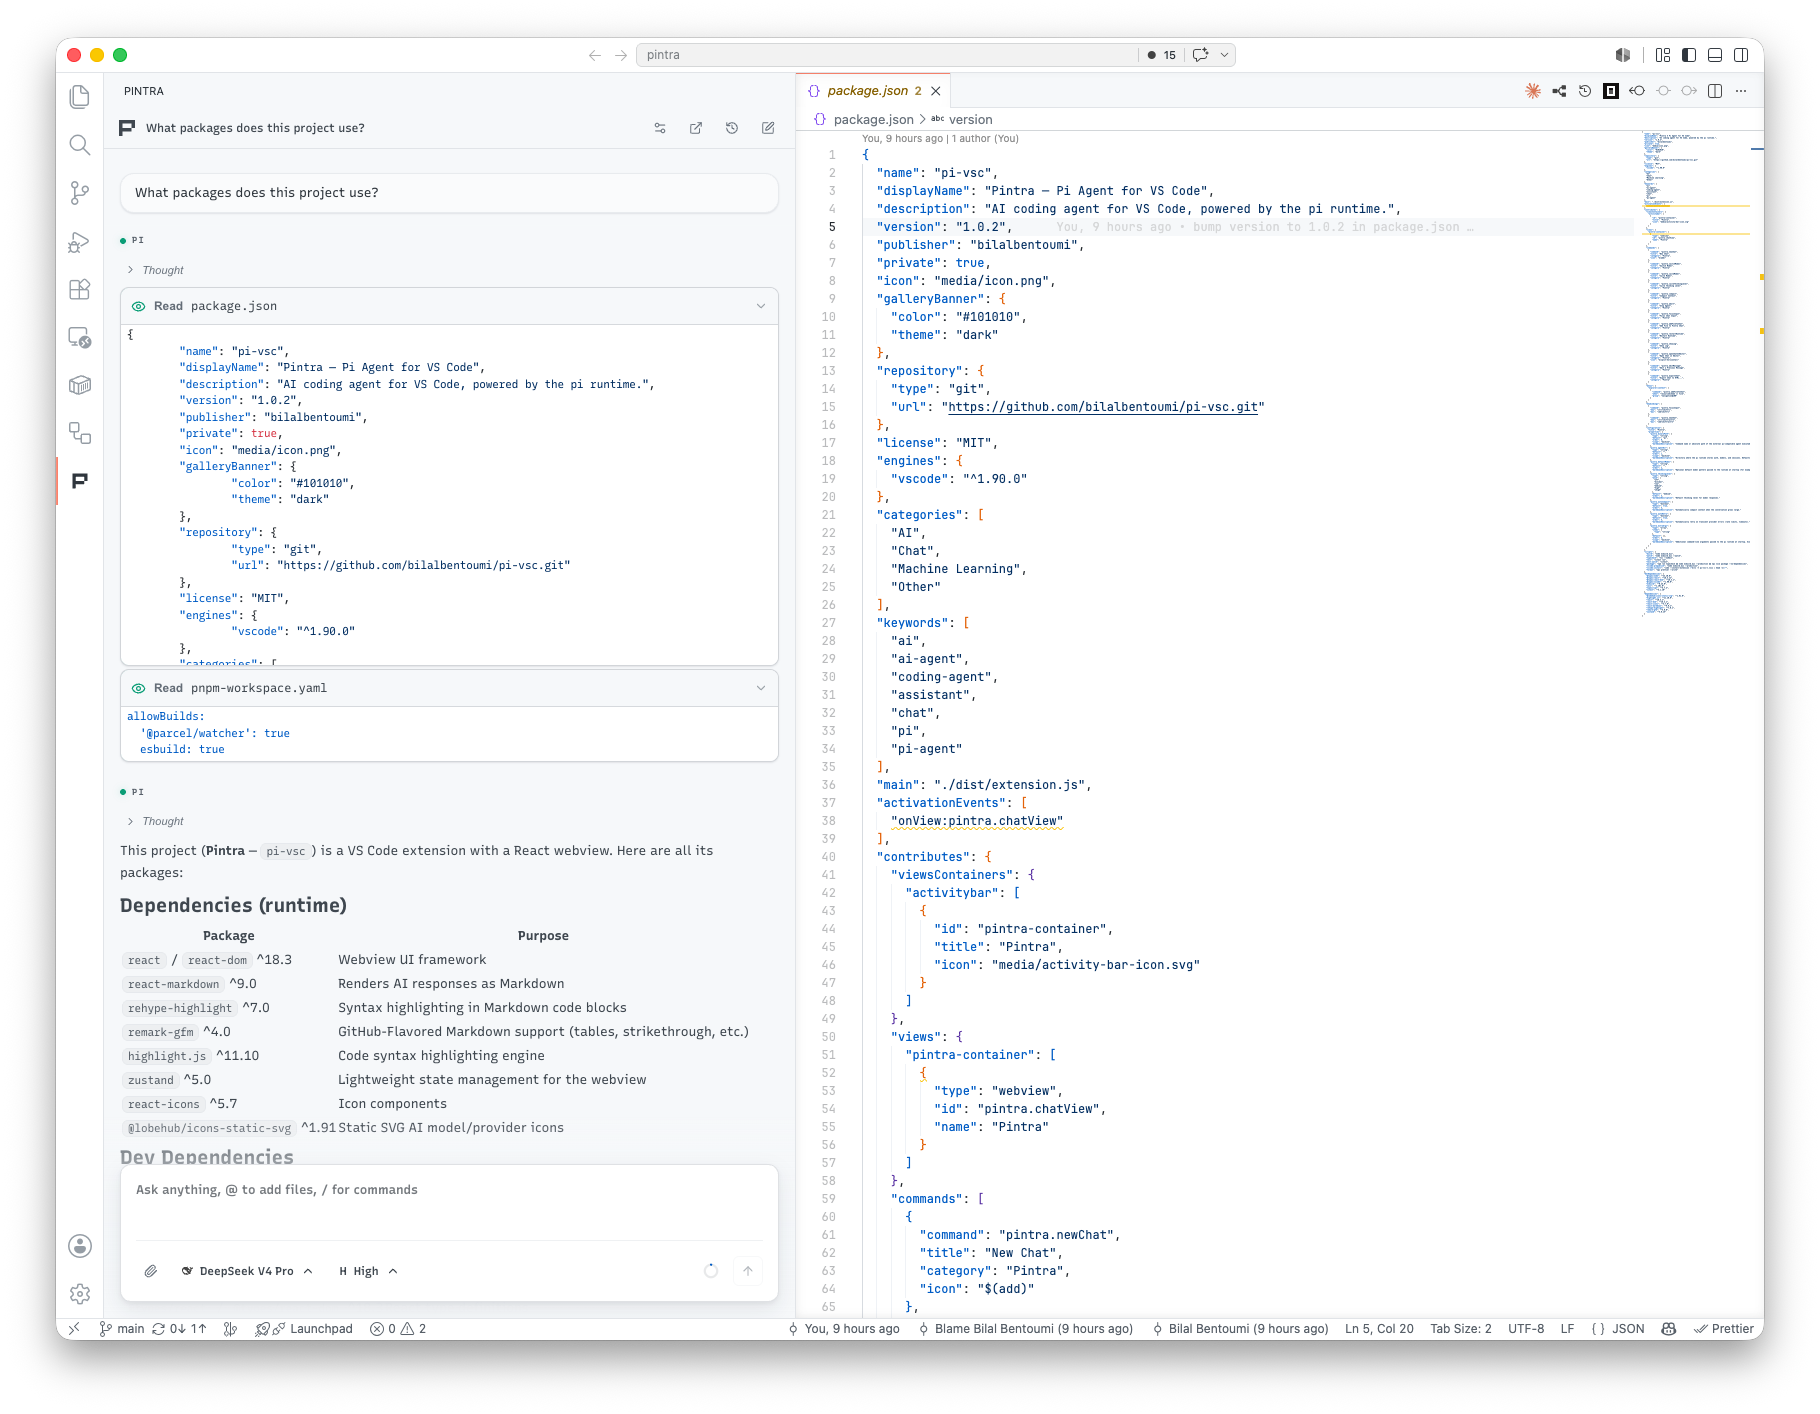The image size is (1820, 1414).
Task: Collapse the Read package.json block chevron
Action: coord(761,306)
